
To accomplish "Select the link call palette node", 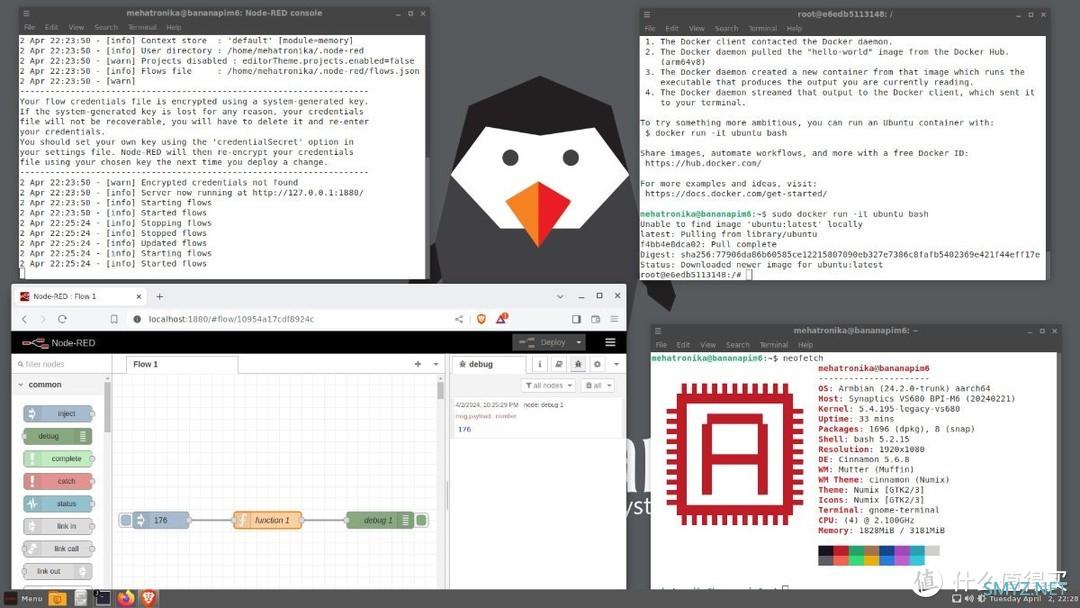I will point(59,548).
